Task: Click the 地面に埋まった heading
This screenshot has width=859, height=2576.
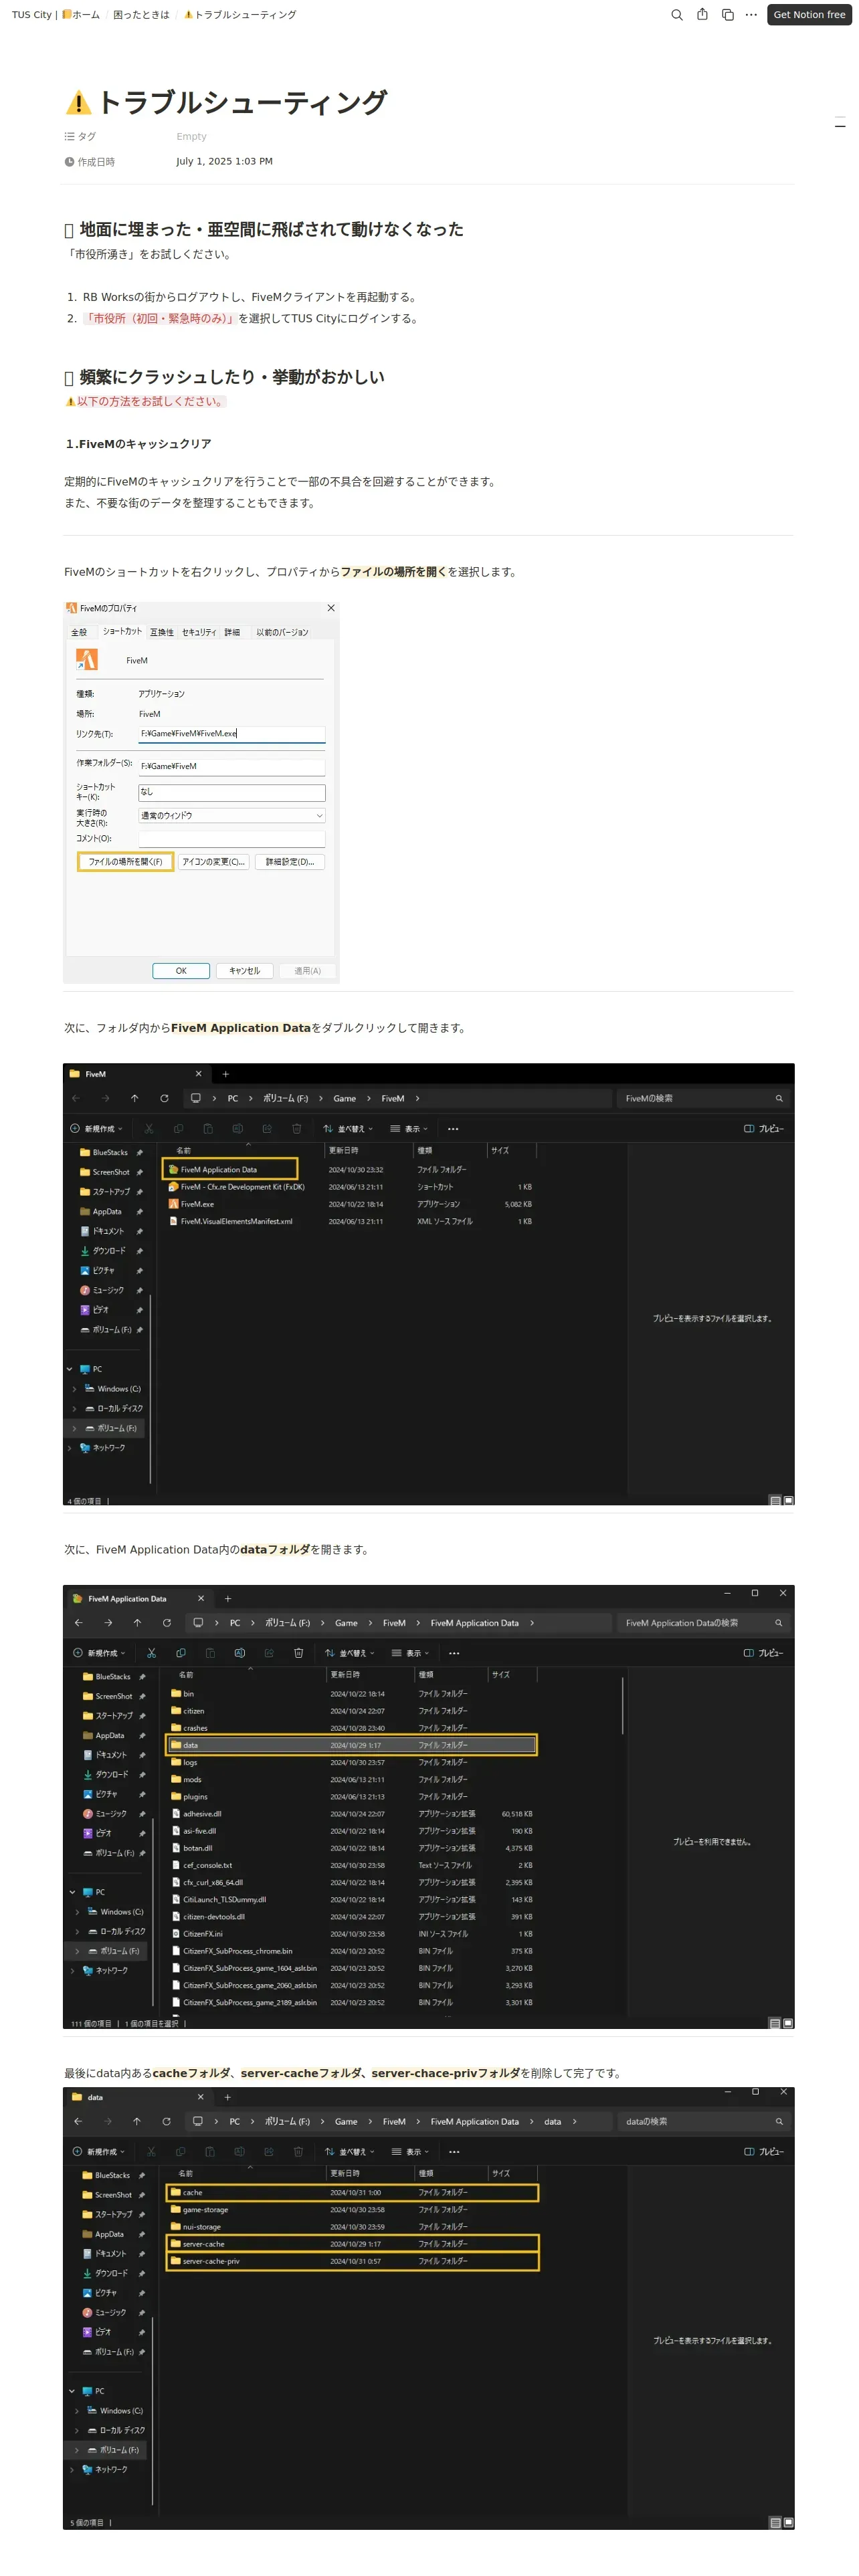Action: click(x=264, y=229)
